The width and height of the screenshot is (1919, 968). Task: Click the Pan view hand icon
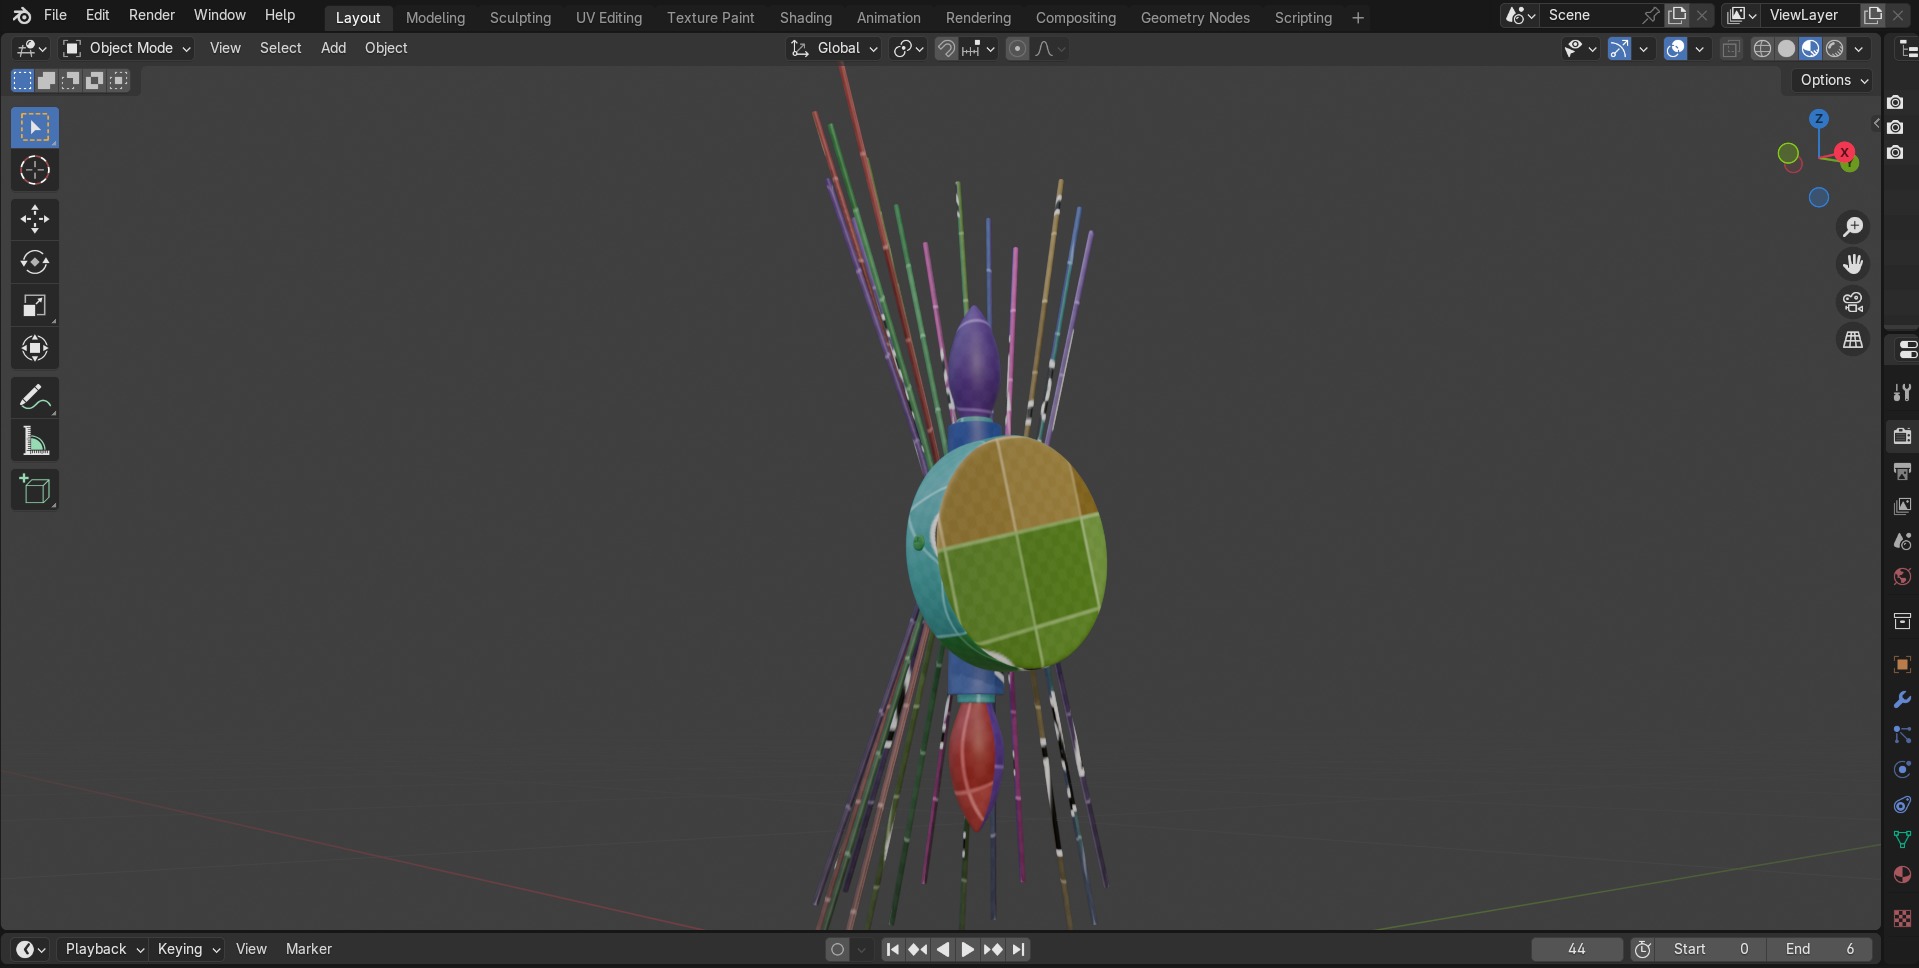point(1853,264)
